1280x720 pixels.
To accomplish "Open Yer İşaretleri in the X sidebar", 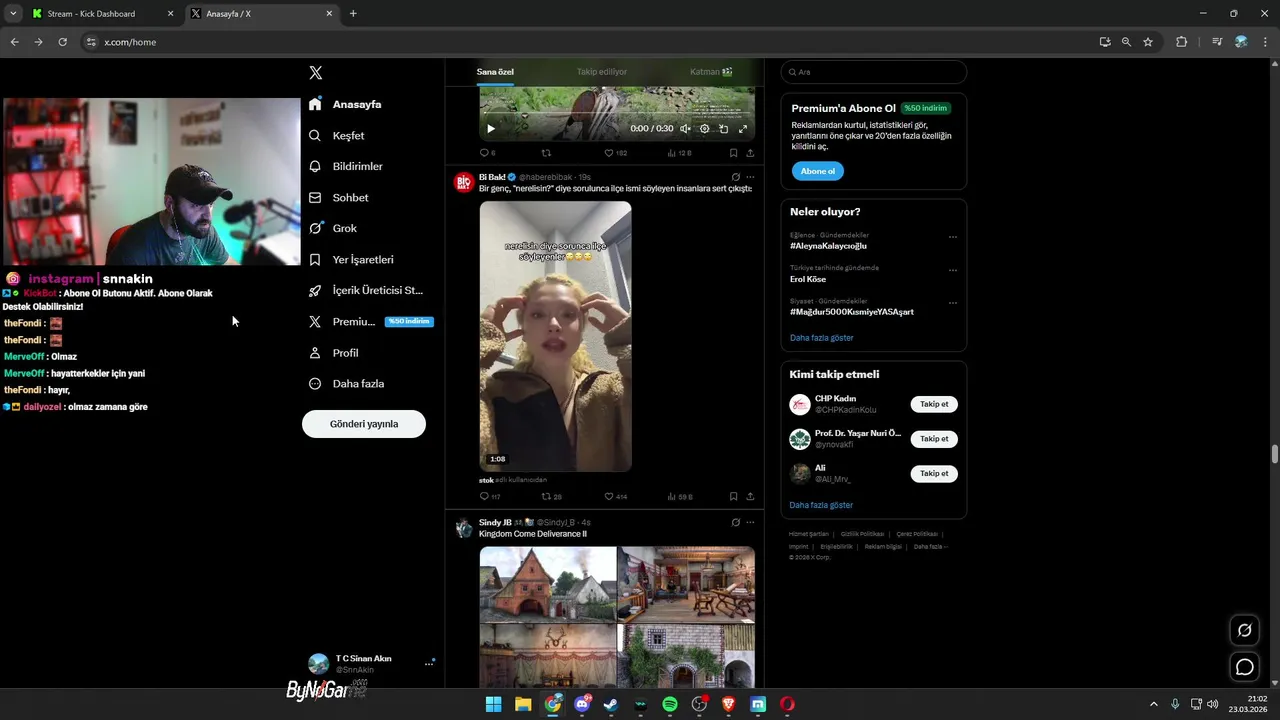I will (351, 259).
